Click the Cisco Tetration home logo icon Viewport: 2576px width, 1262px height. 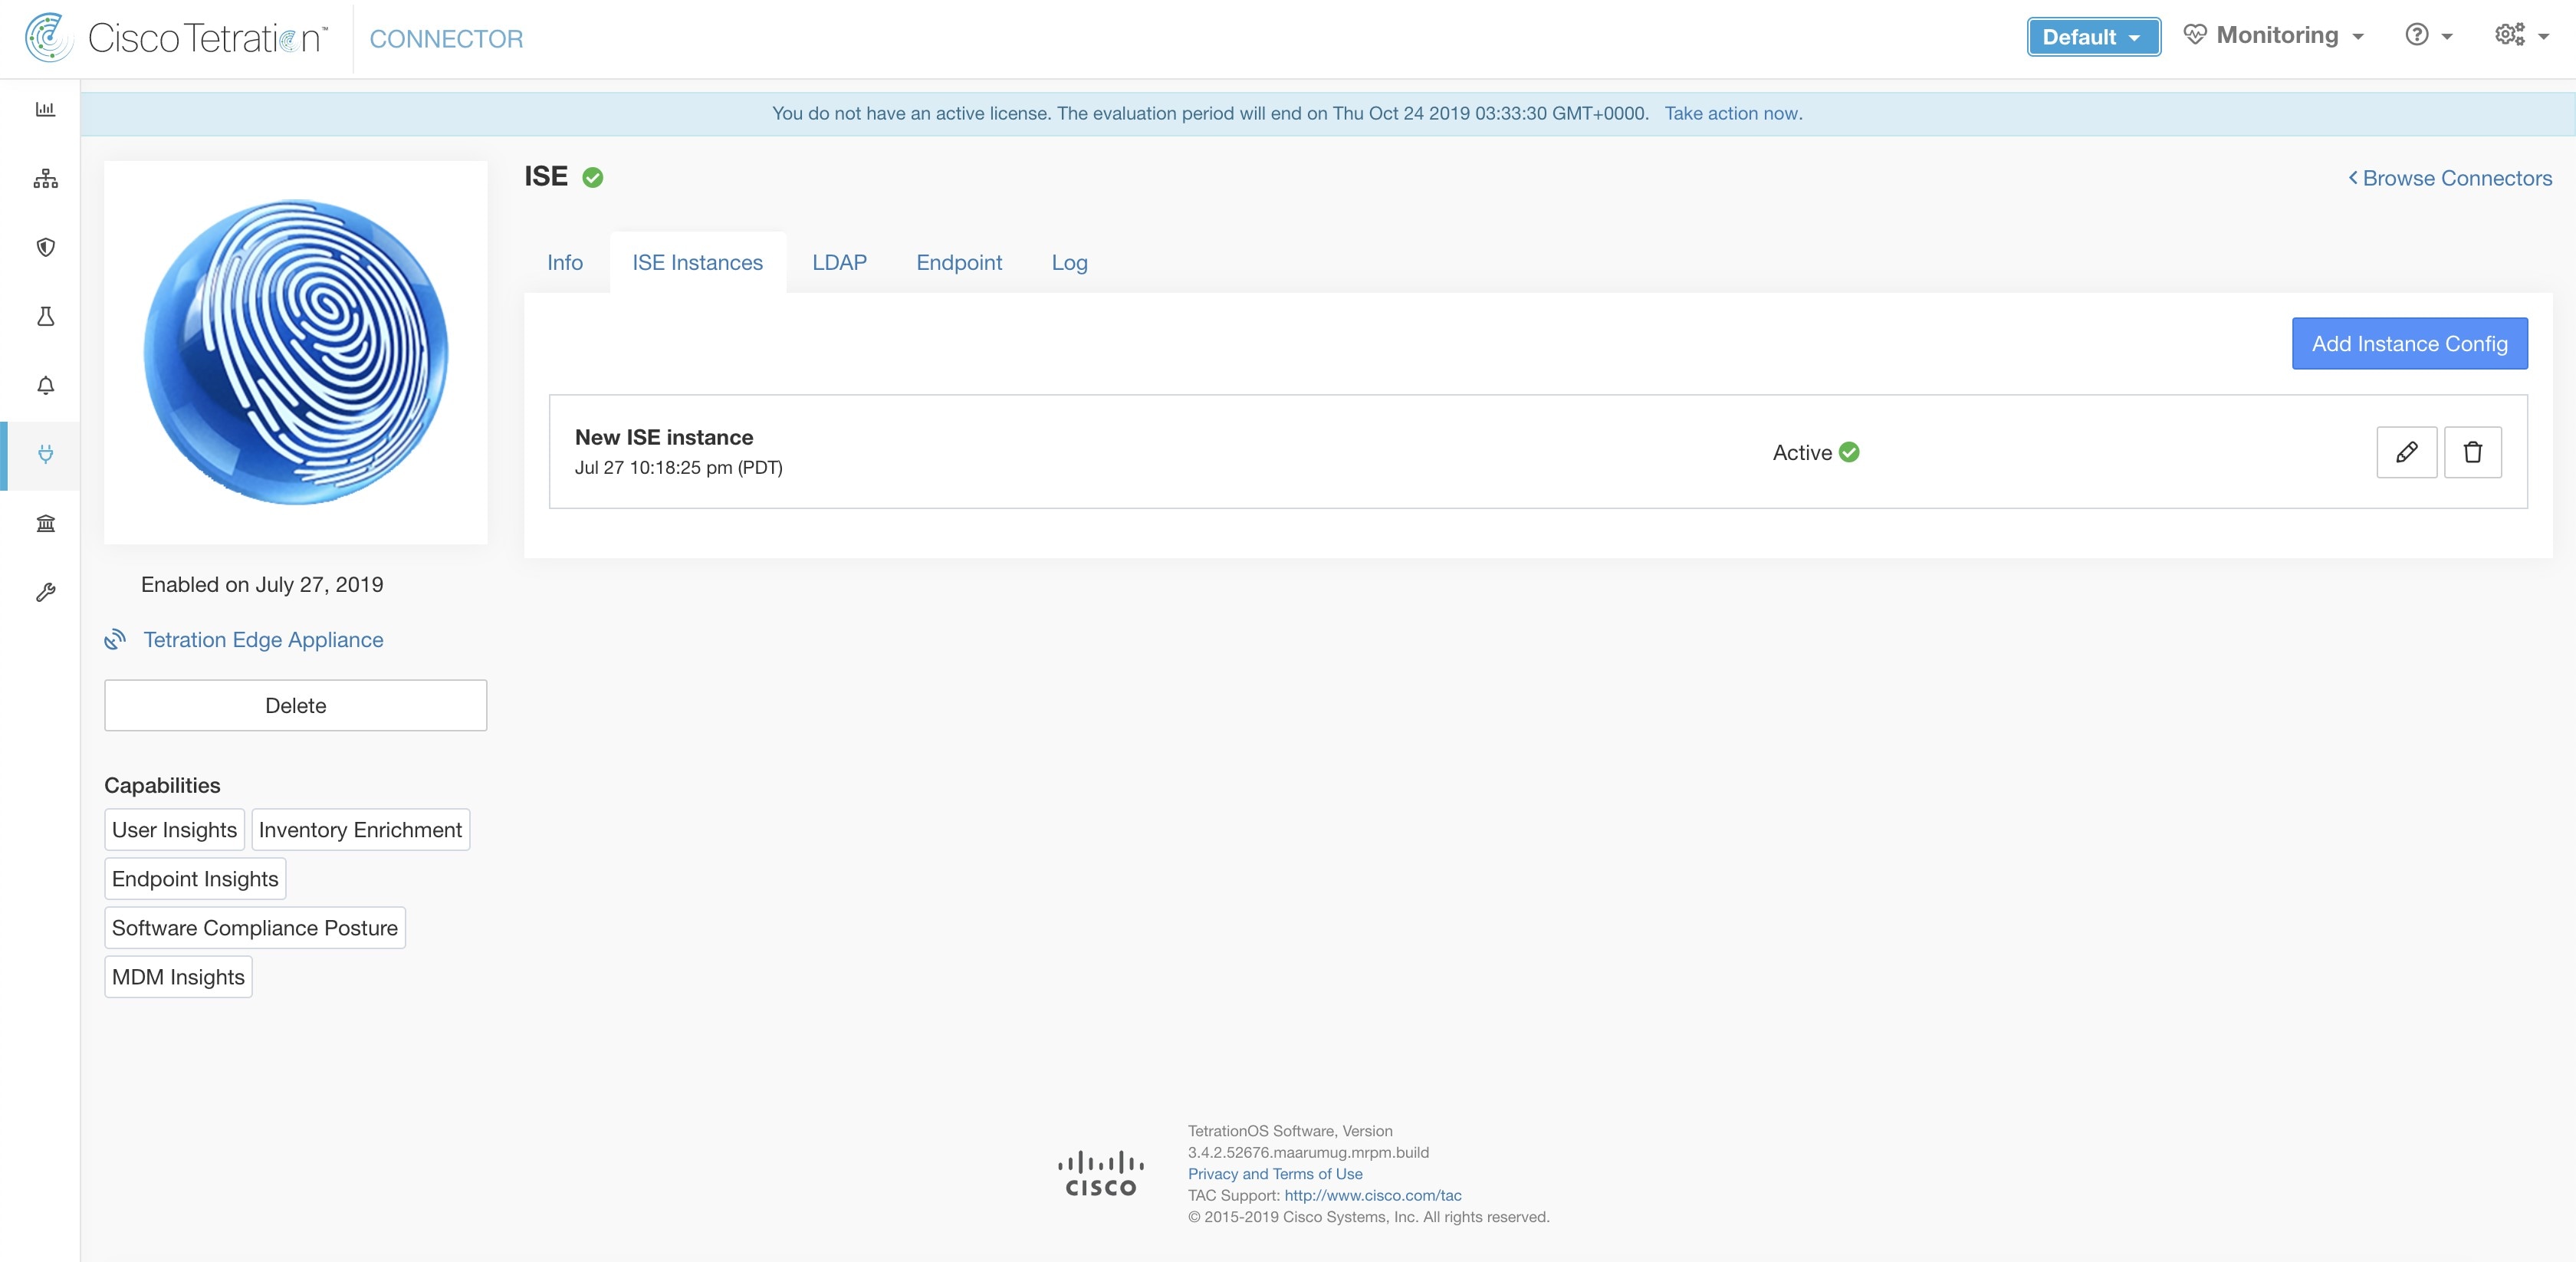(x=44, y=38)
